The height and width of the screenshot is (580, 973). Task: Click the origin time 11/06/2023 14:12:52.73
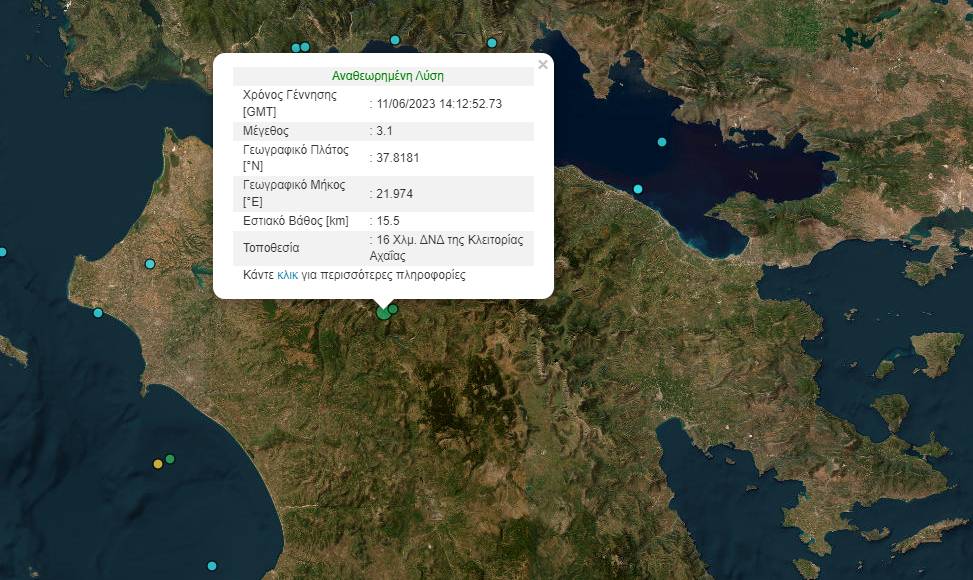point(439,103)
